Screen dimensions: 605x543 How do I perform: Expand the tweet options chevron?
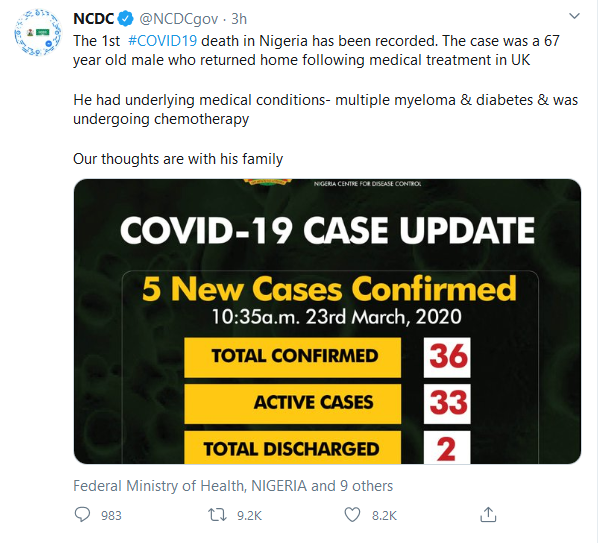click(x=574, y=17)
